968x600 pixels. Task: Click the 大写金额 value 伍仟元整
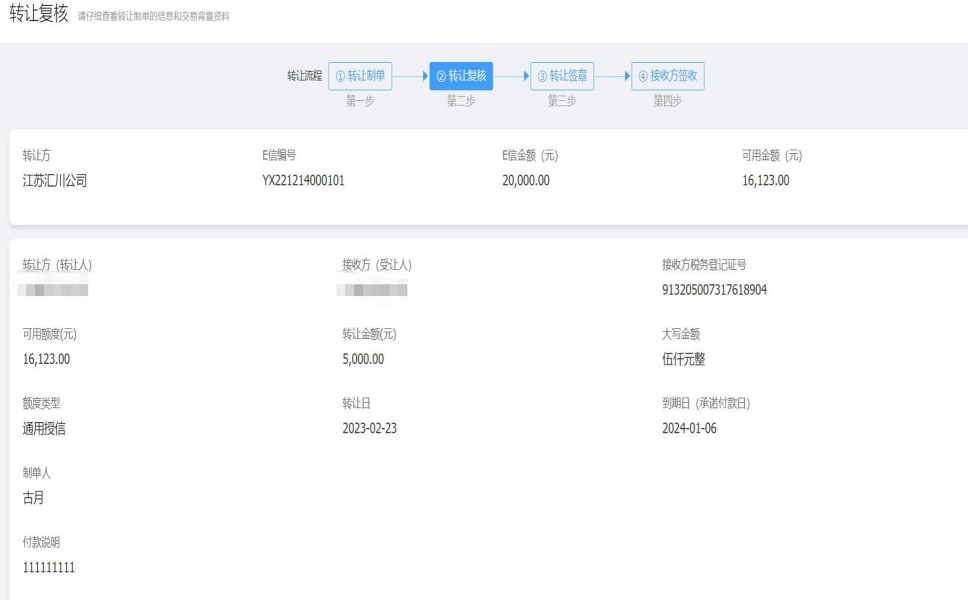(x=684, y=359)
